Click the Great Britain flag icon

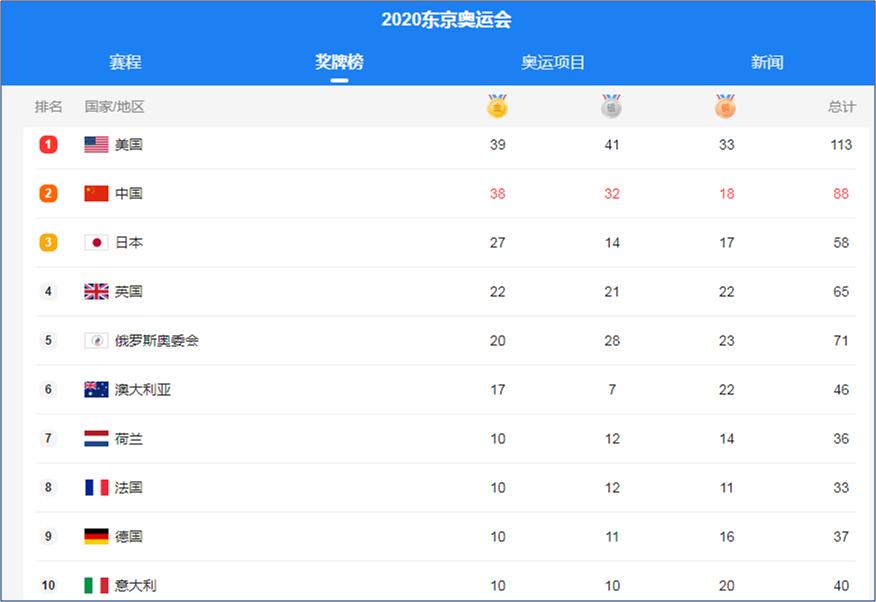coord(96,292)
